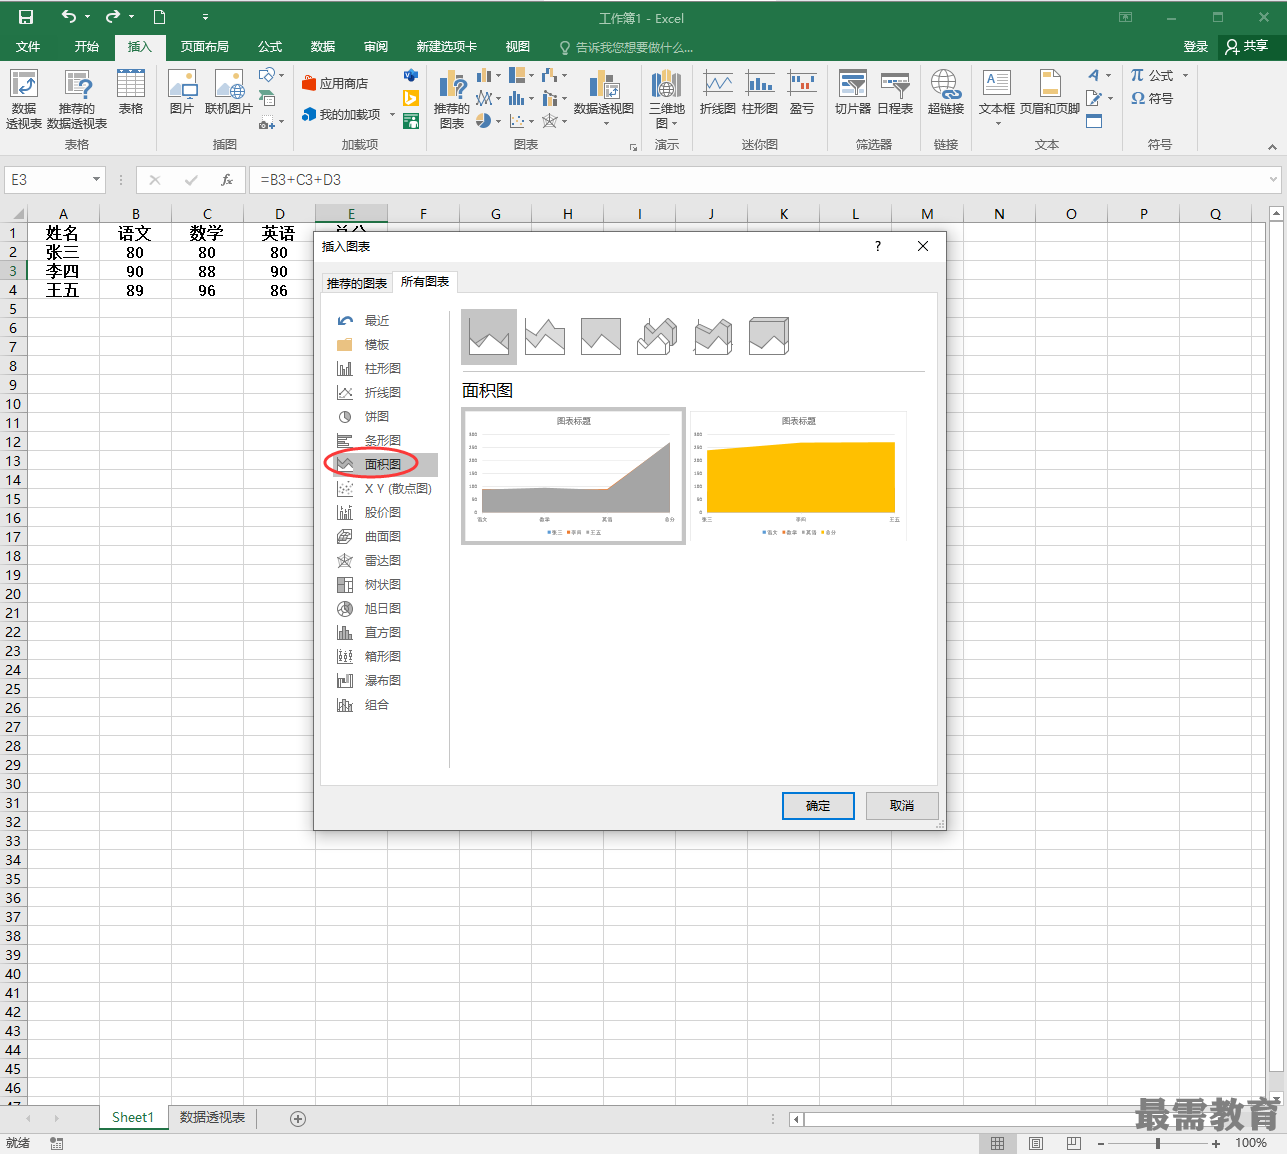Open Equation (公式) dropdown in Symbols group

click(1186, 76)
